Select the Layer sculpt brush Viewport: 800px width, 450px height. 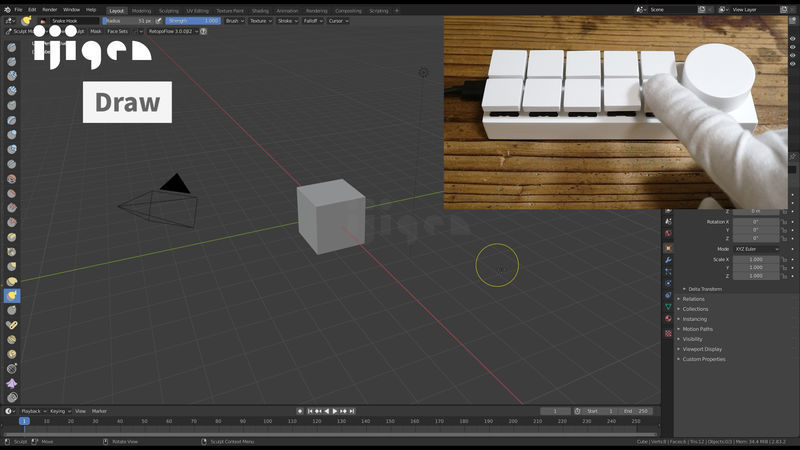coord(12,120)
